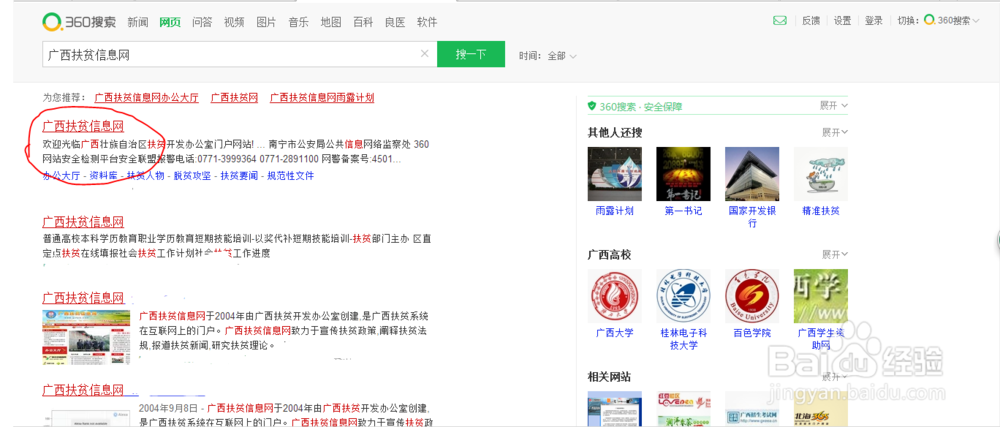Click the 登录 link
The height and width of the screenshot is (427, 1000).
tap(874, 20)
